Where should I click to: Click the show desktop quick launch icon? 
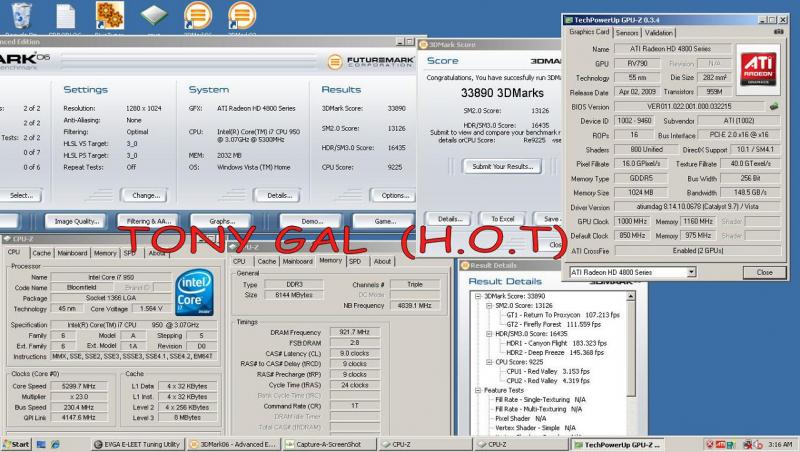pos(41,444)
